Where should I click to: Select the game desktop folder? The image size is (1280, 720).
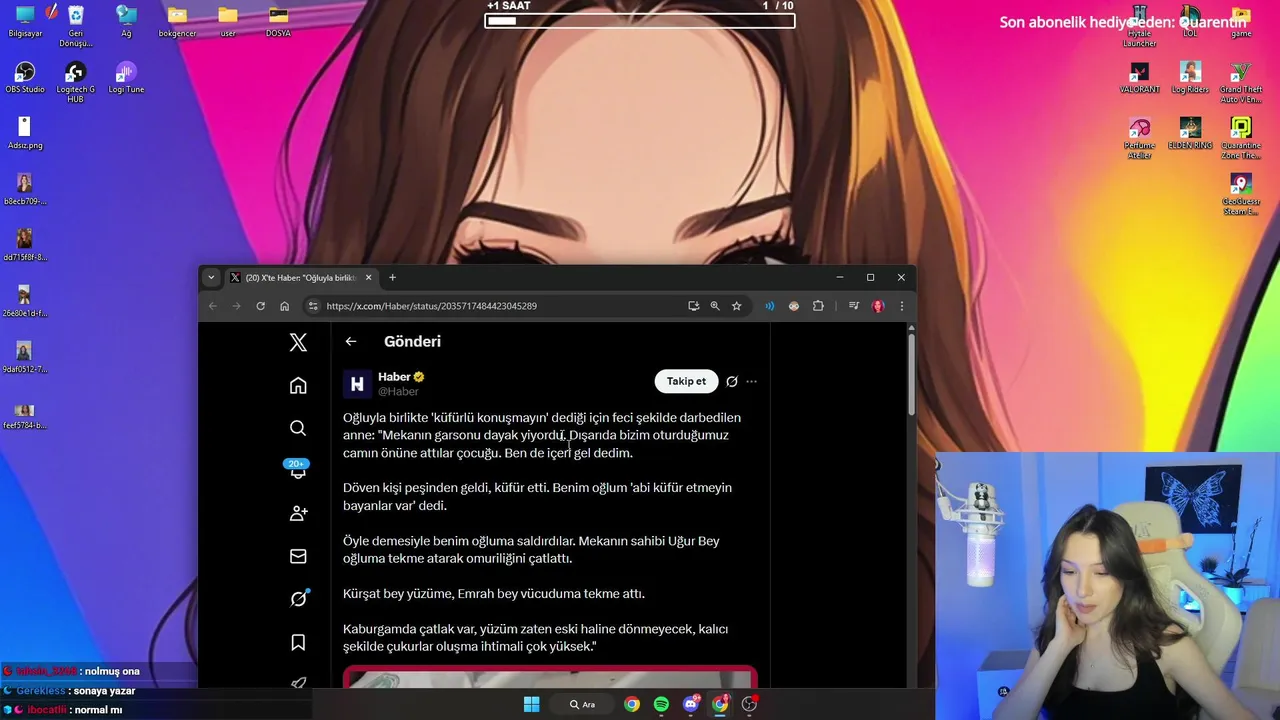click(x=1241, y=22)
